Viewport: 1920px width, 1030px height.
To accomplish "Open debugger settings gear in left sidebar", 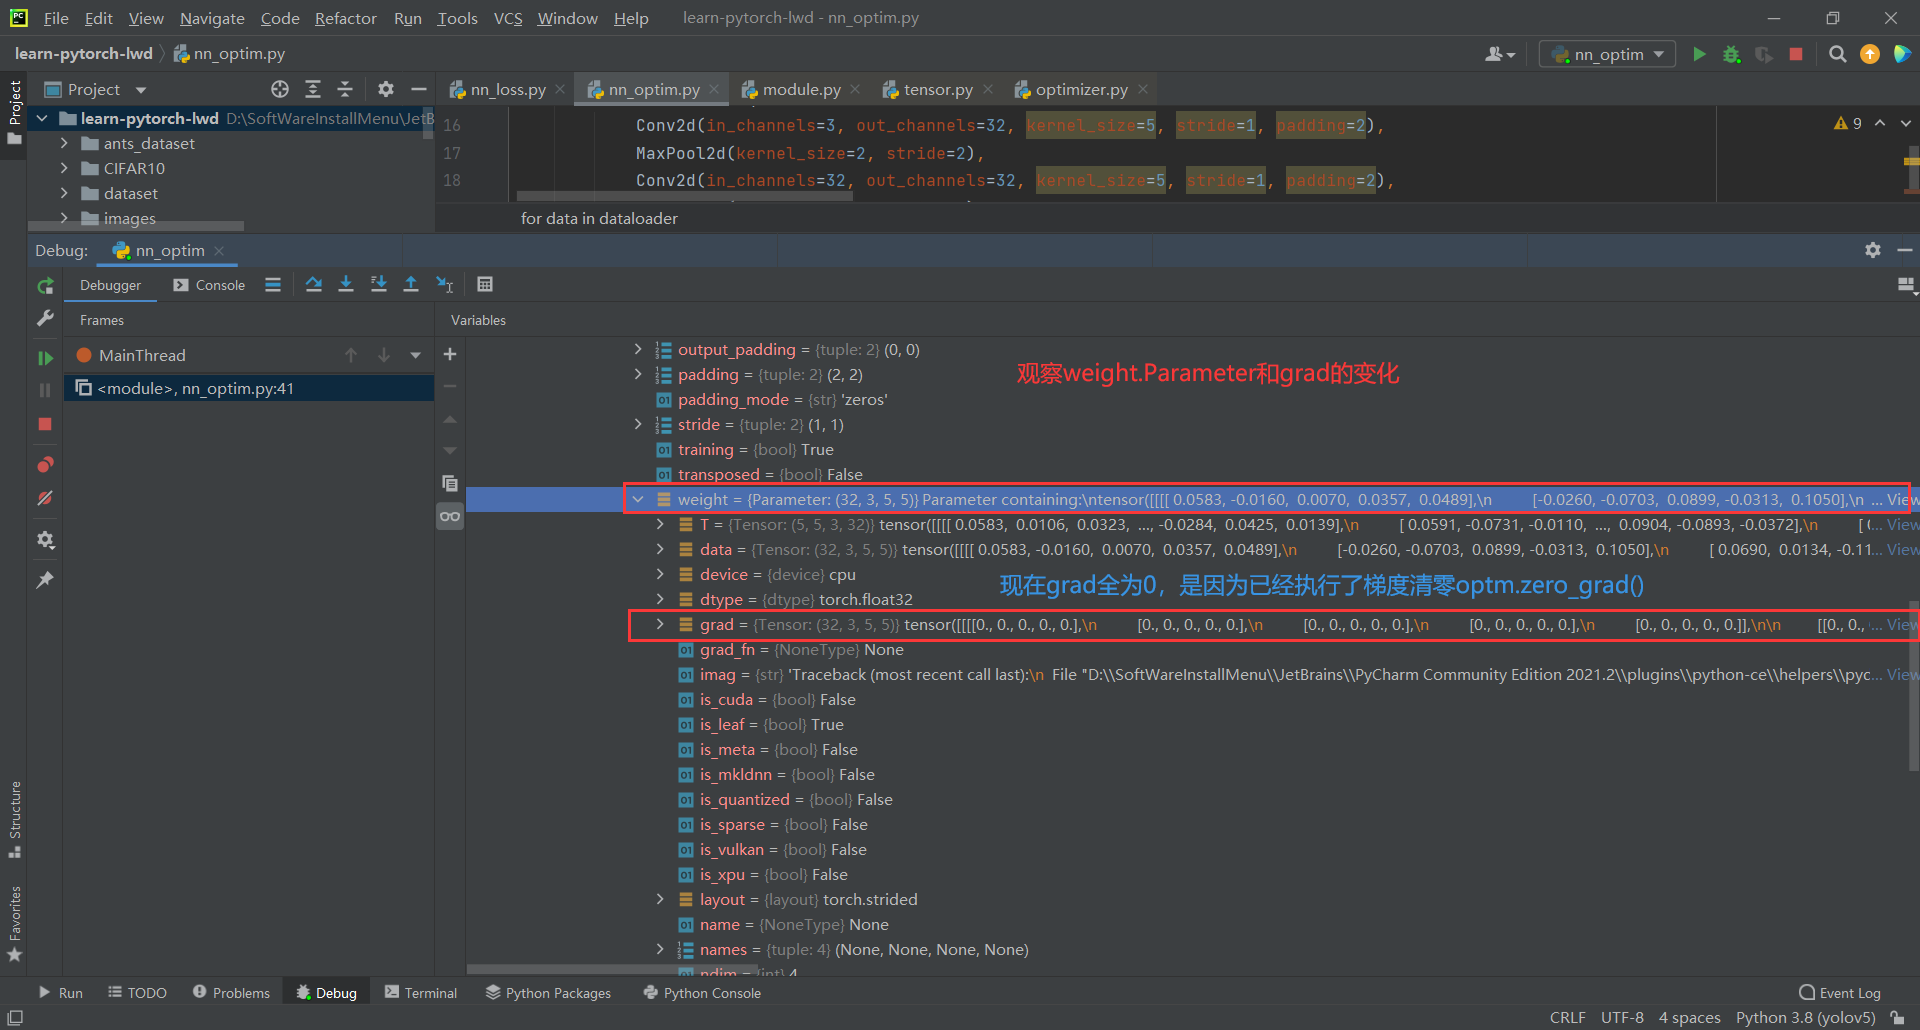I will point(45,540).
